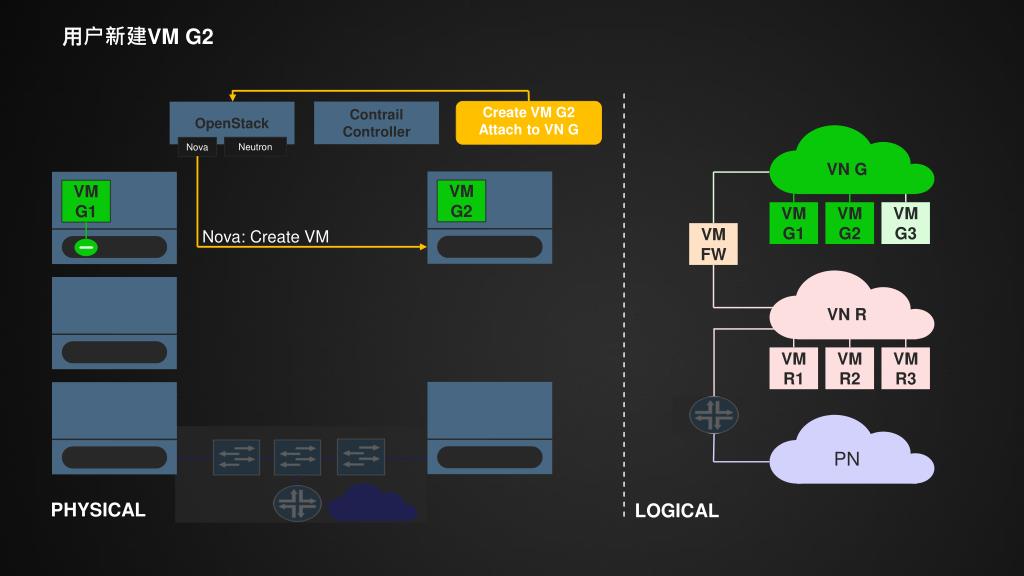Click the green VN G cloud
The image size is (1024, 576).
851,161
